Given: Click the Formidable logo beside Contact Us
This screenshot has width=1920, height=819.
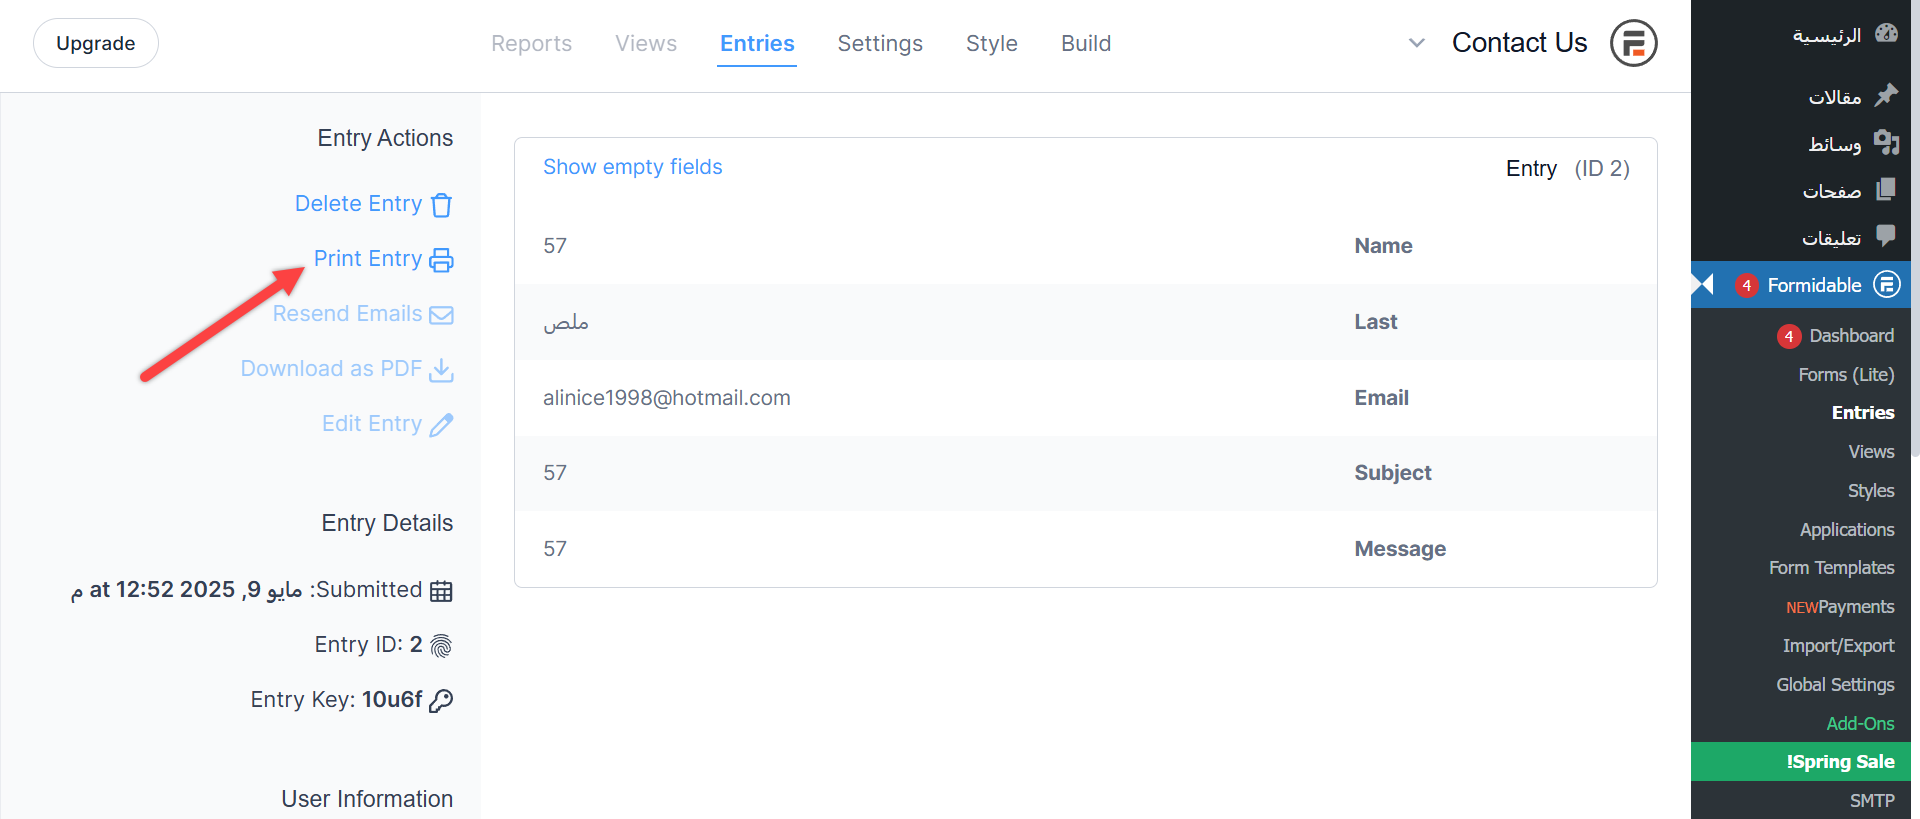Looking at the screenshot, I should [1633, 43].
